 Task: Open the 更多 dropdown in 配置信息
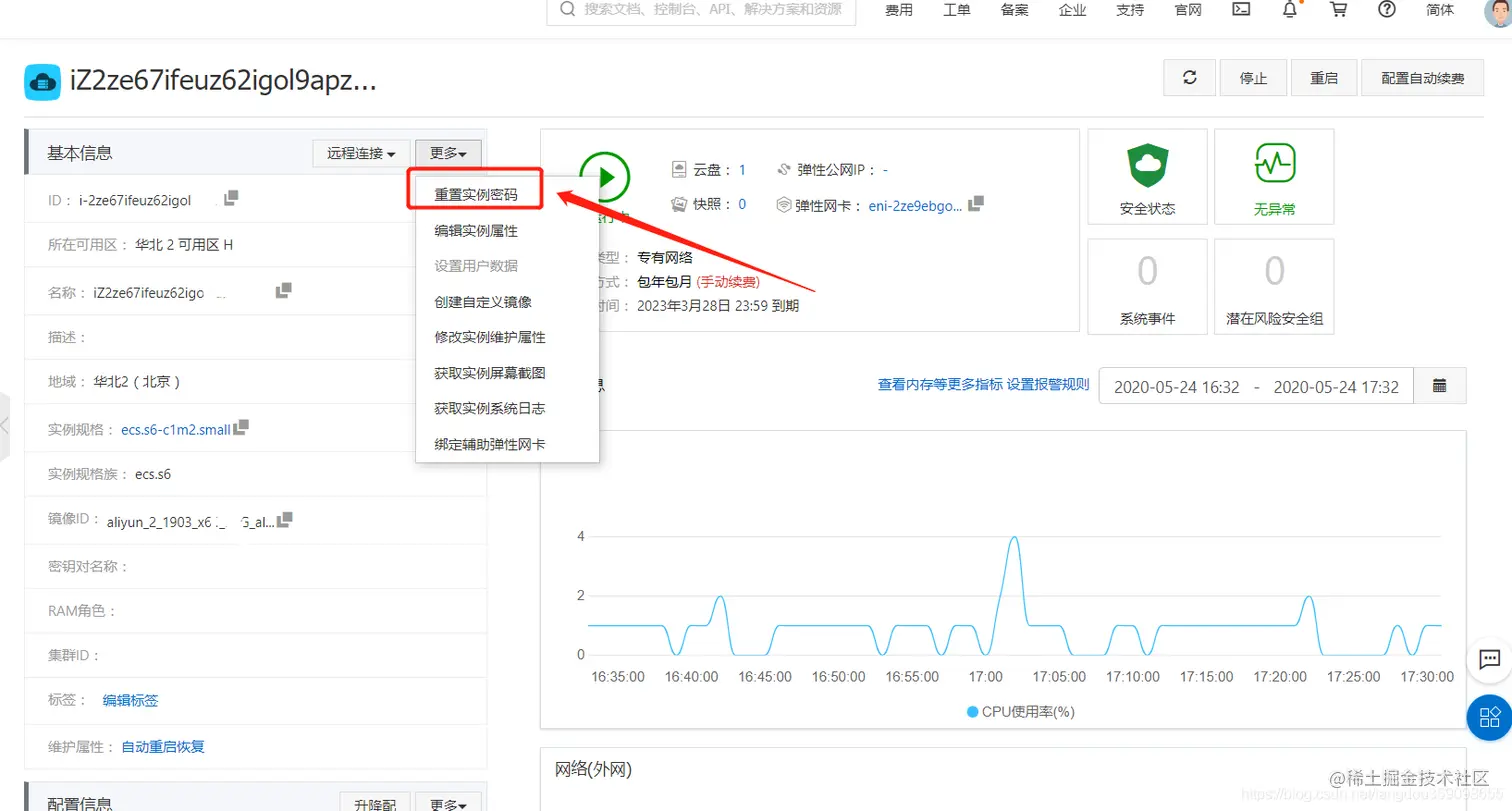447,804
